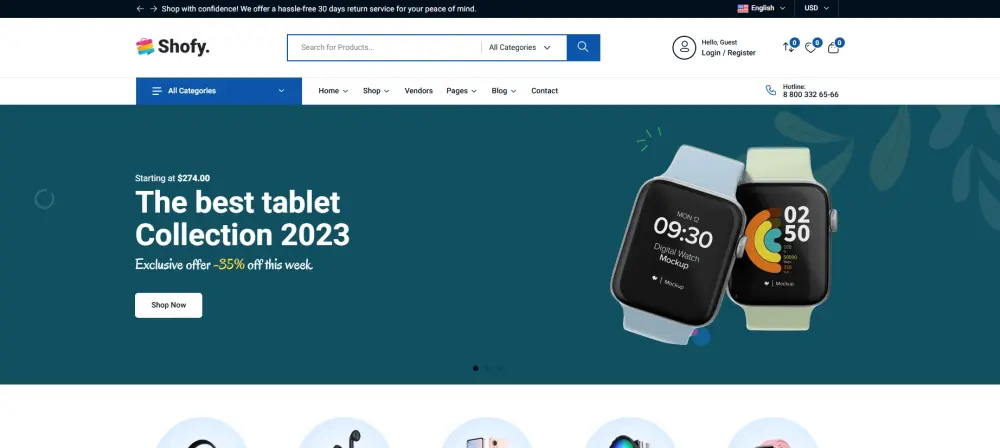Click the Shop Now button
Image resolution: width=1000 pixels, height=448 pixels.
[x=168, y=305]
